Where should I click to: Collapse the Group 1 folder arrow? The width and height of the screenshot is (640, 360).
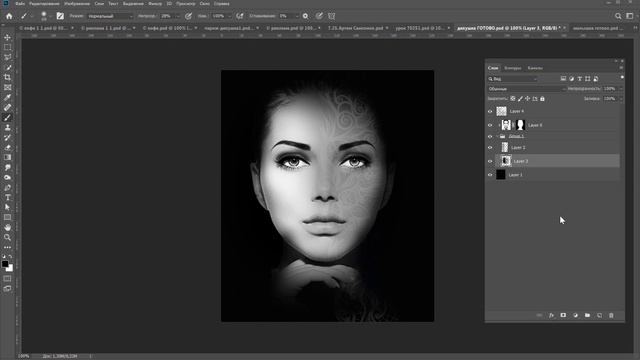(498, 136)
